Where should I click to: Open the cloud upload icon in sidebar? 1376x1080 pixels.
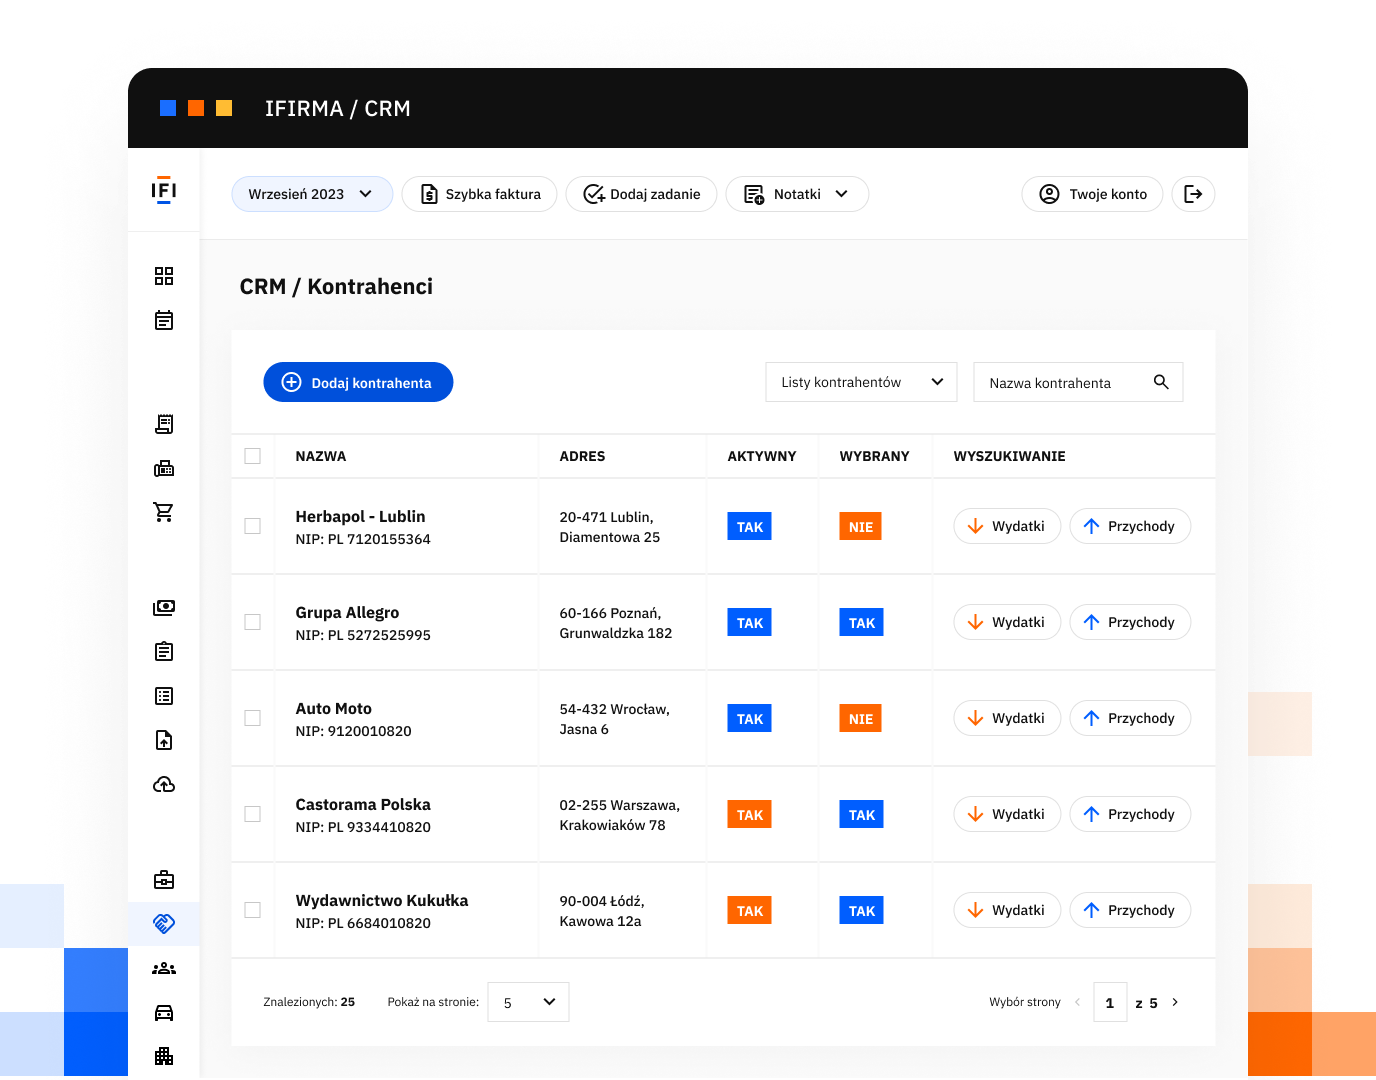[x=164, y=784]
